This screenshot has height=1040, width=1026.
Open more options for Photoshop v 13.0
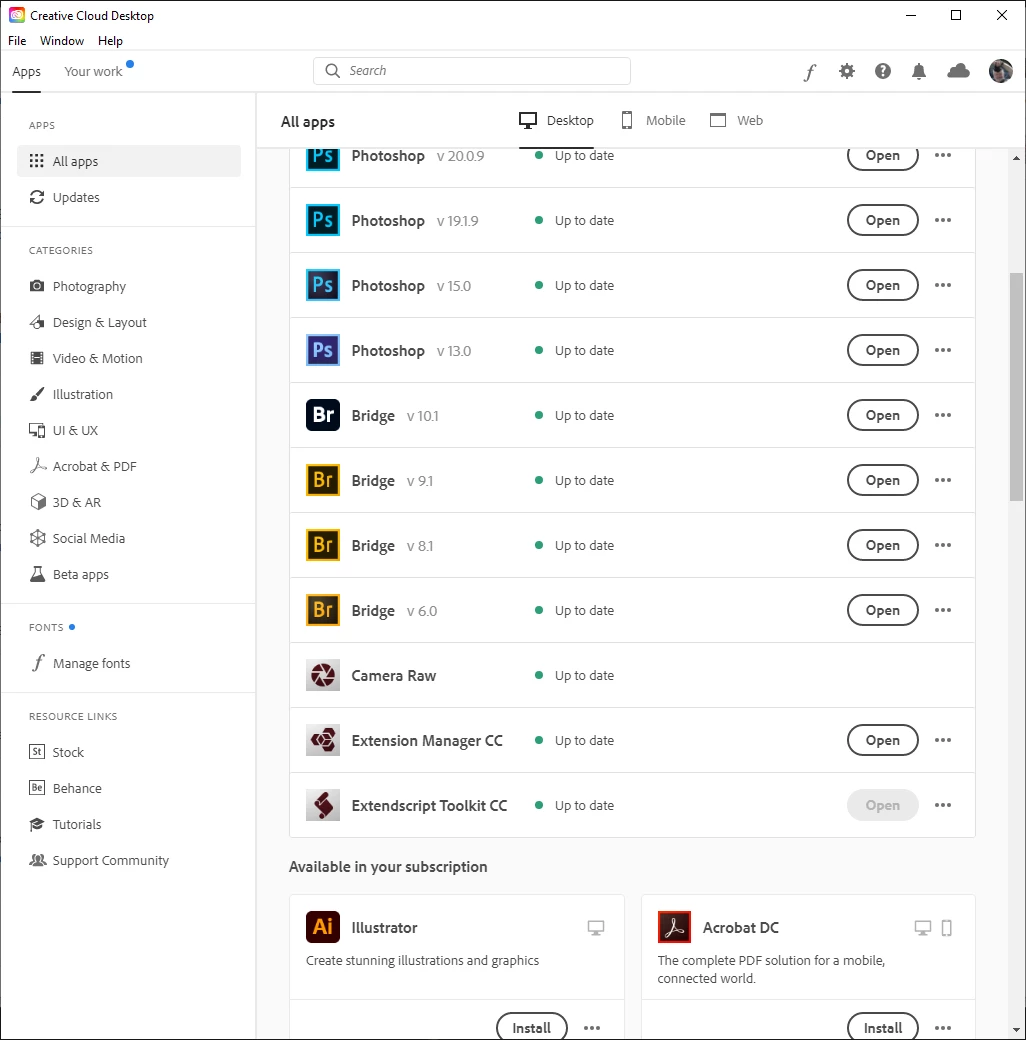(942, 350)
